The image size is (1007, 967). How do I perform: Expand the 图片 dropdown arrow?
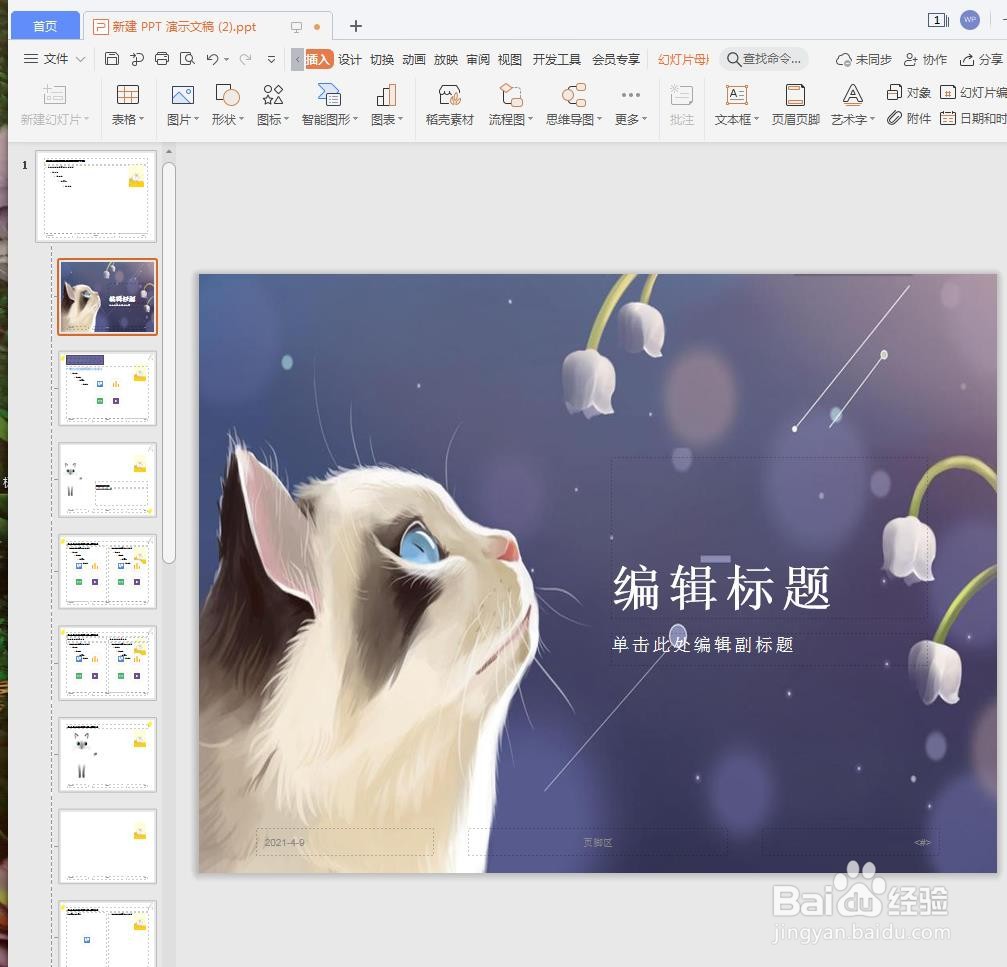[197, 119]
